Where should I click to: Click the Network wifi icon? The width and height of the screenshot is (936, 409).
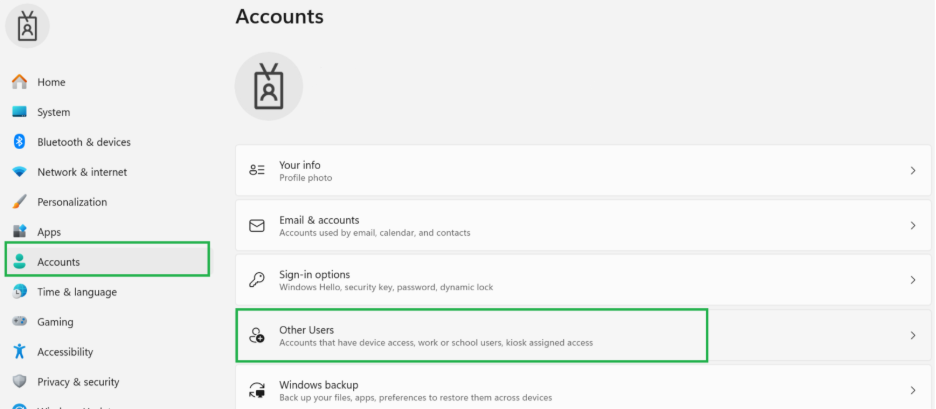pyautogui.click(x=20, y=172)
